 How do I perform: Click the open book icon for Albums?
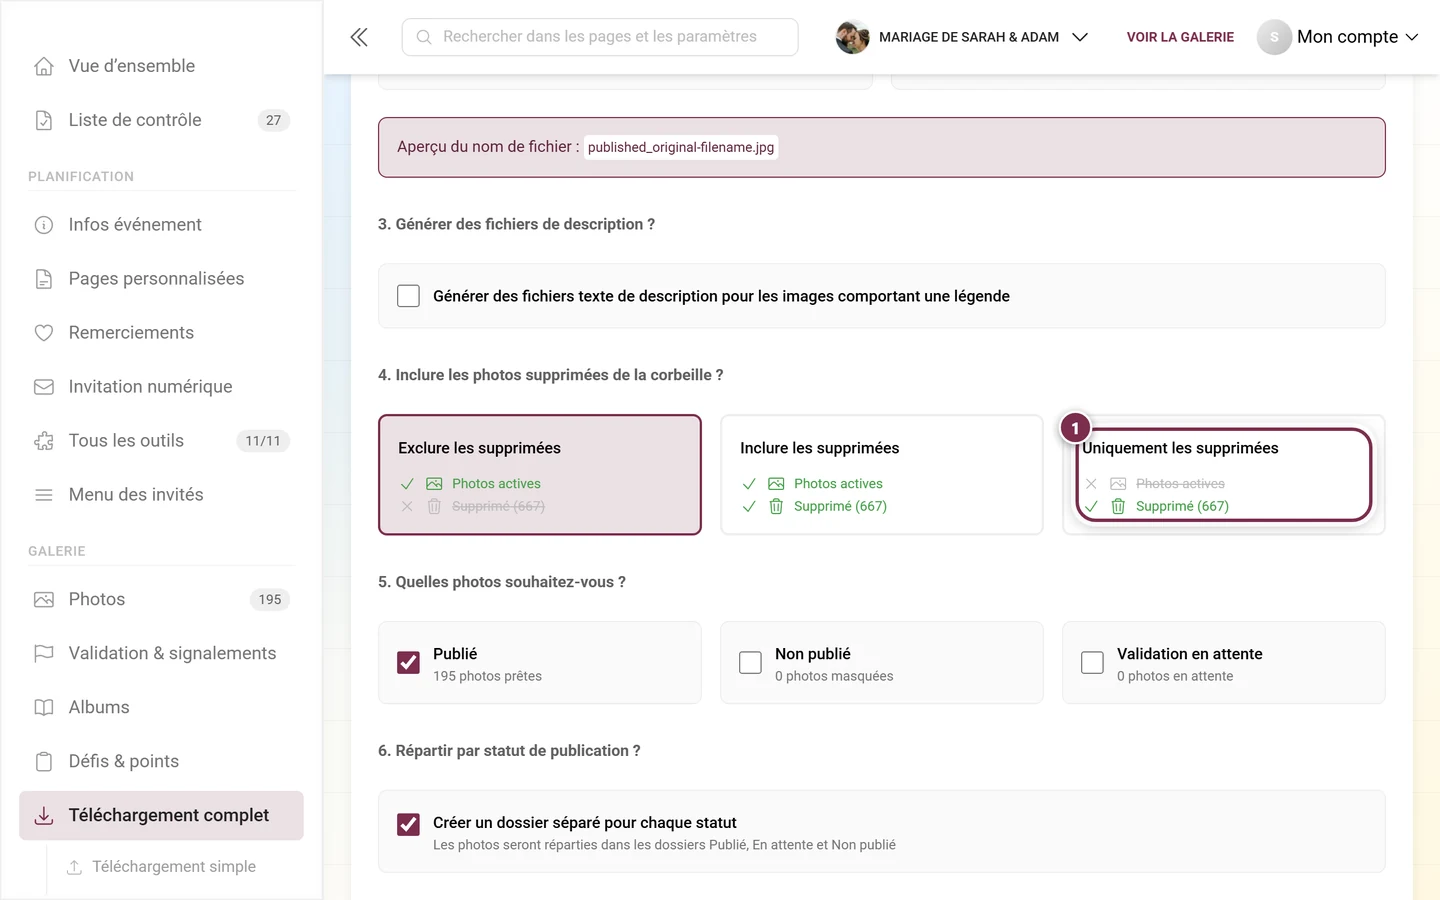[44, 708]
